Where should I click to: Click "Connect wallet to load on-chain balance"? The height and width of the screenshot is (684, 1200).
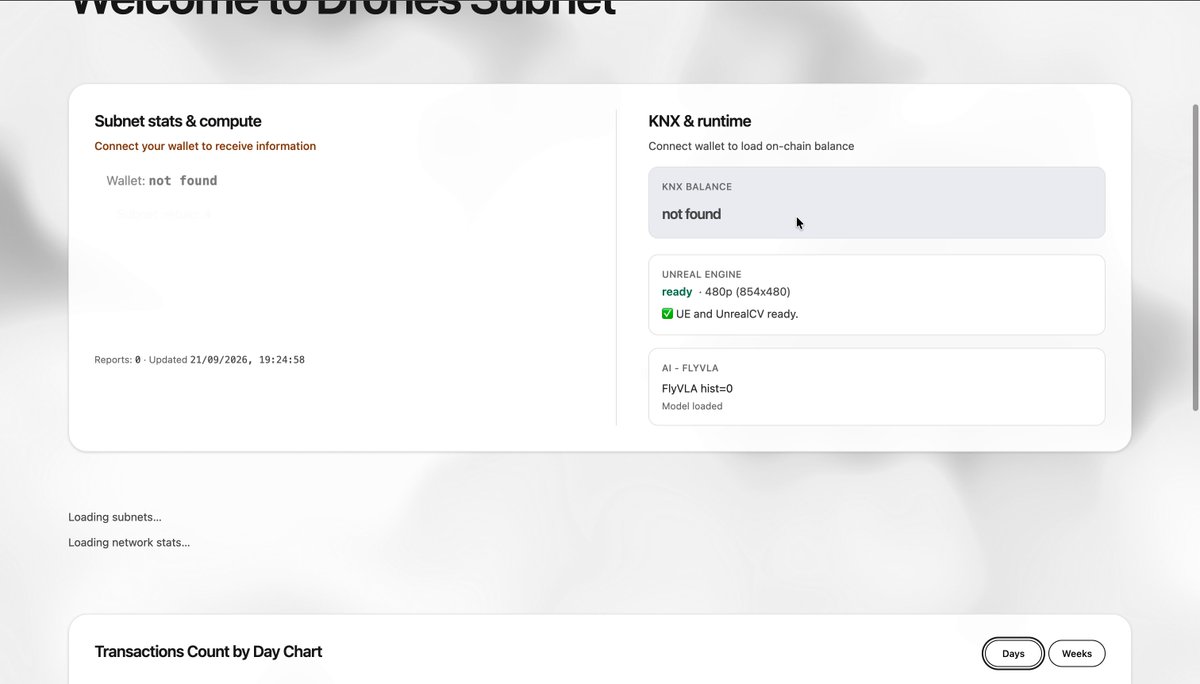pos(751,146)
